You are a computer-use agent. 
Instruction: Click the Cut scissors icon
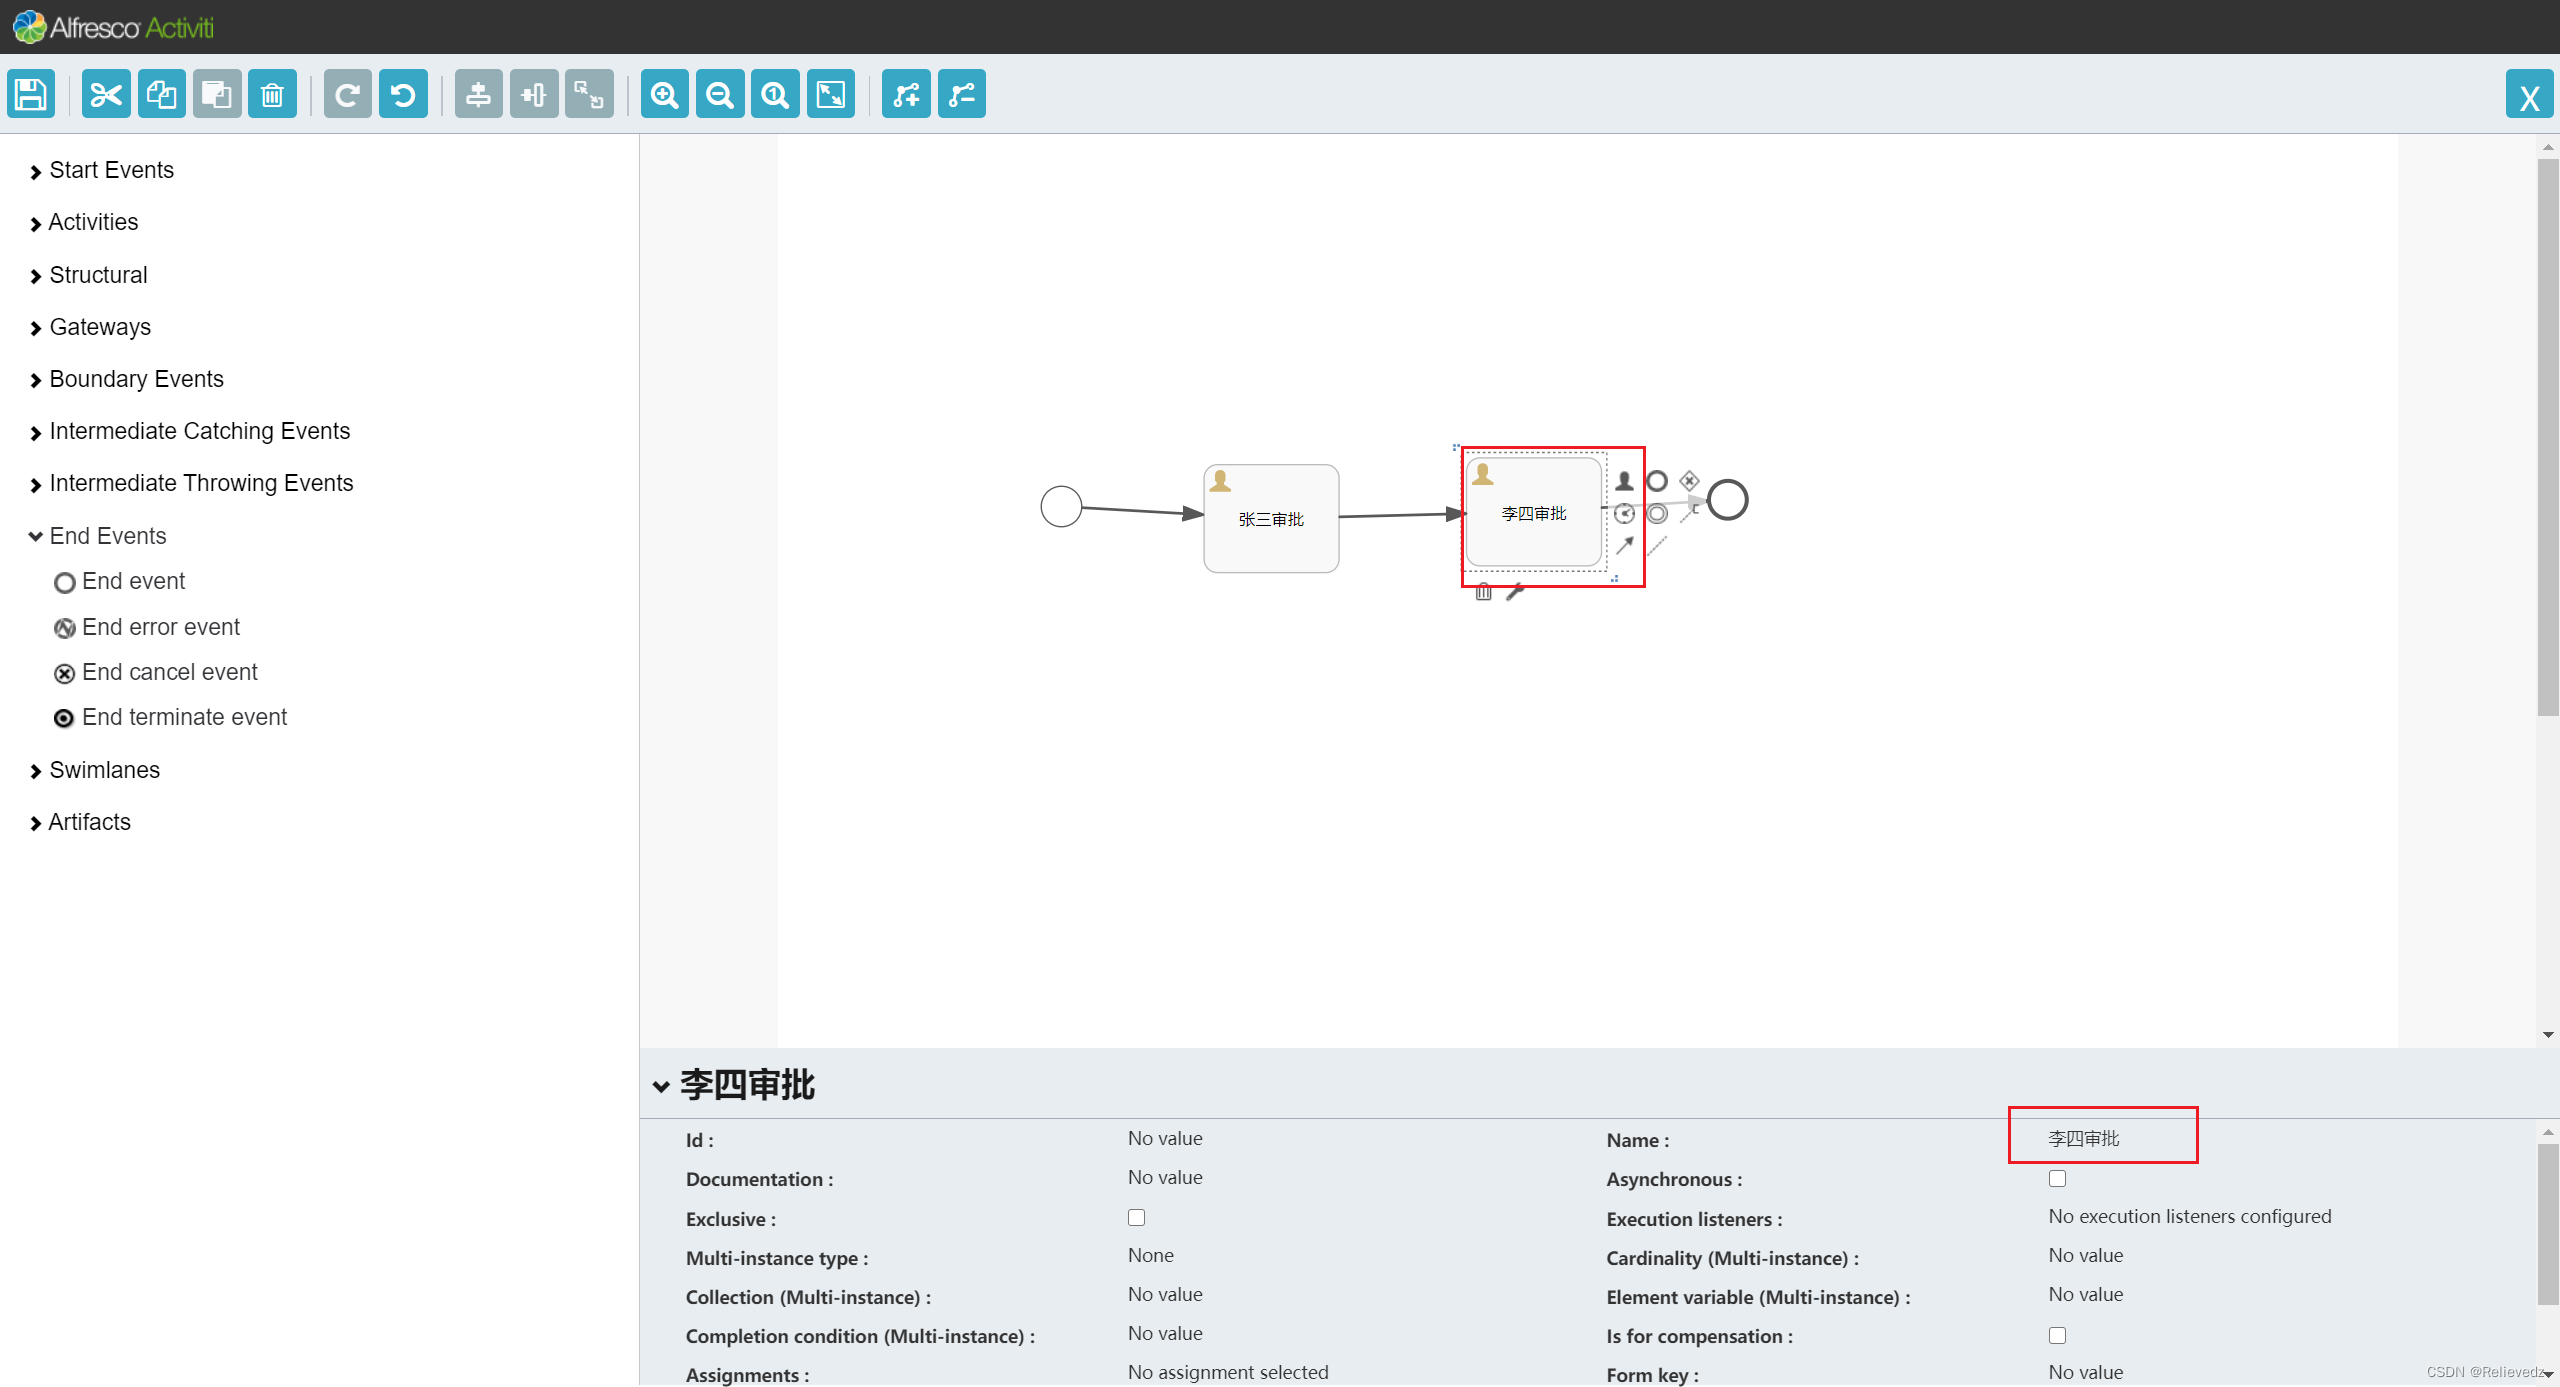(x=106, y=95)
